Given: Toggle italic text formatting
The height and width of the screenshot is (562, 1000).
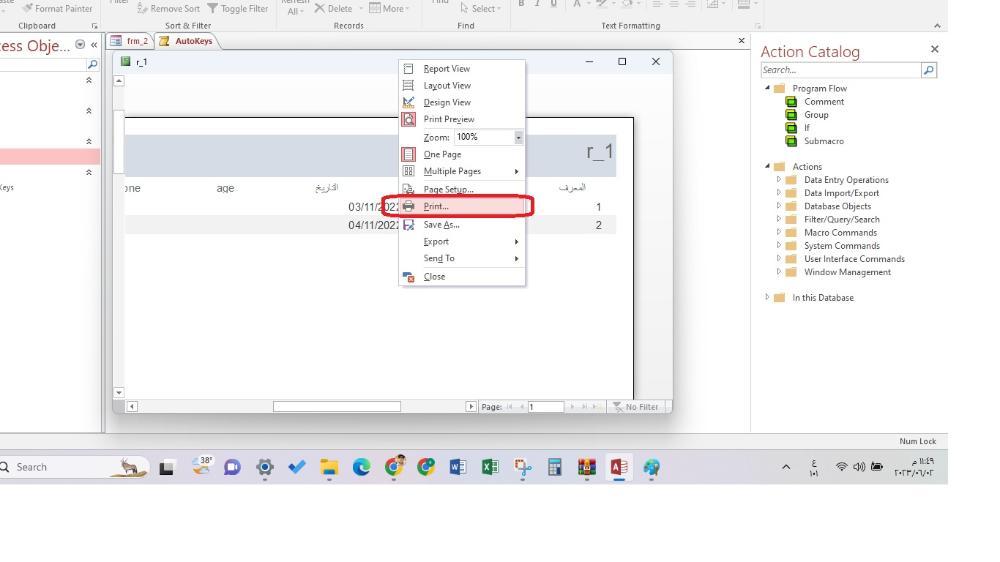Looking at the screenshot, I should point(537,4).
